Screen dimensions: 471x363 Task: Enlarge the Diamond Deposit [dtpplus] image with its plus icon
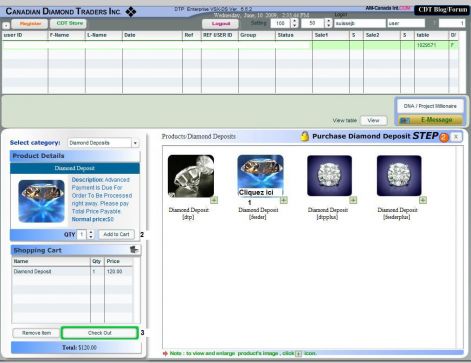[353, 200]
